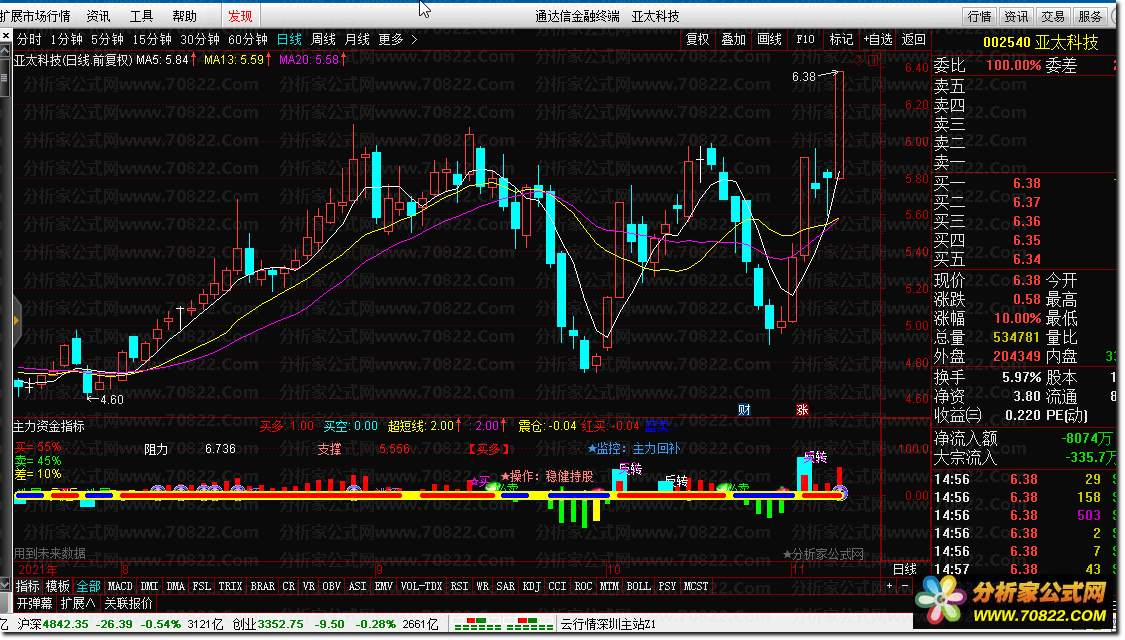Apply the BRAR indicator
The image size is (1125, 640).
click(x=263, y=586)
